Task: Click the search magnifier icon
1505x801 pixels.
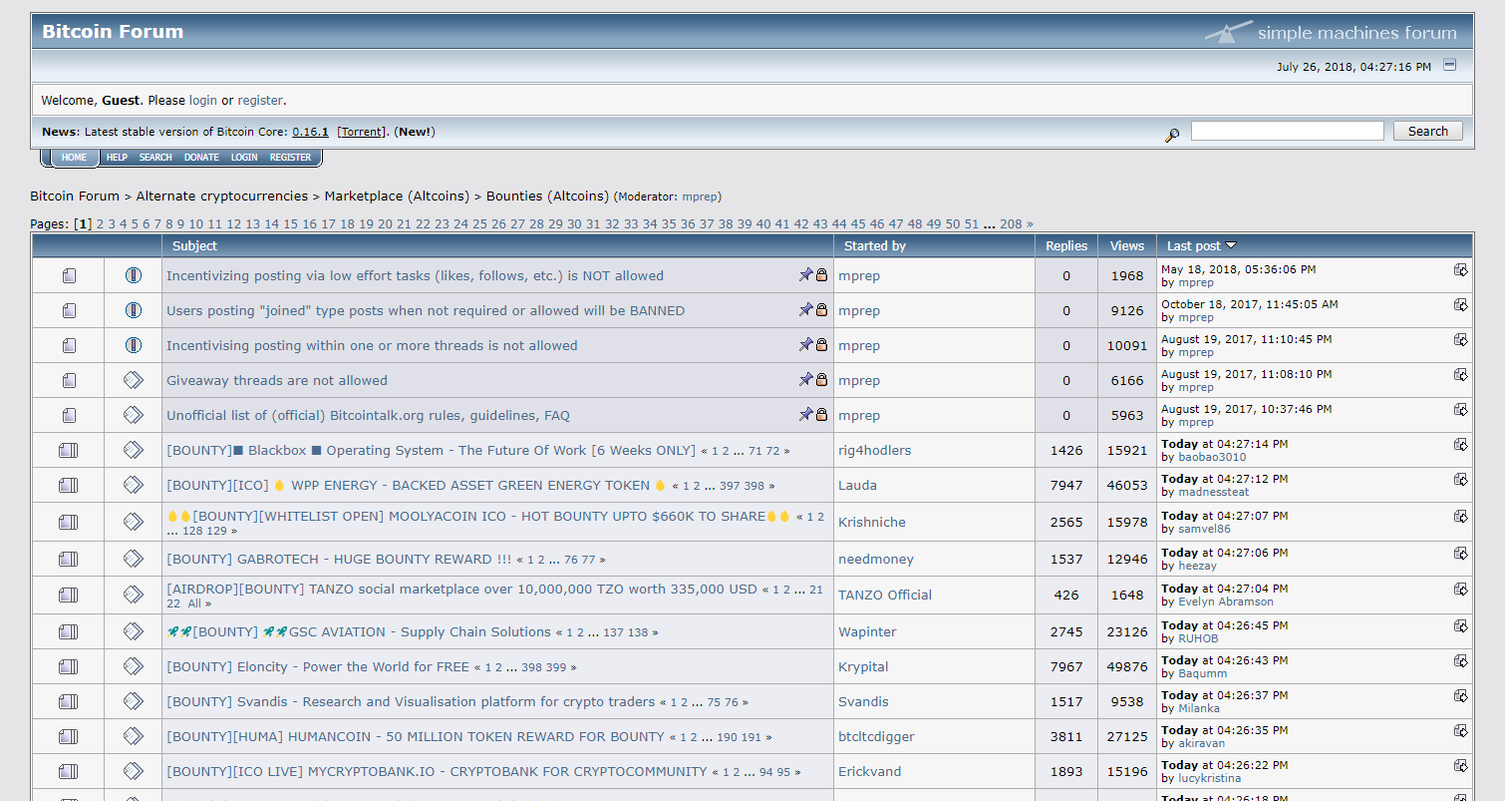Action: click(1172, 134)
